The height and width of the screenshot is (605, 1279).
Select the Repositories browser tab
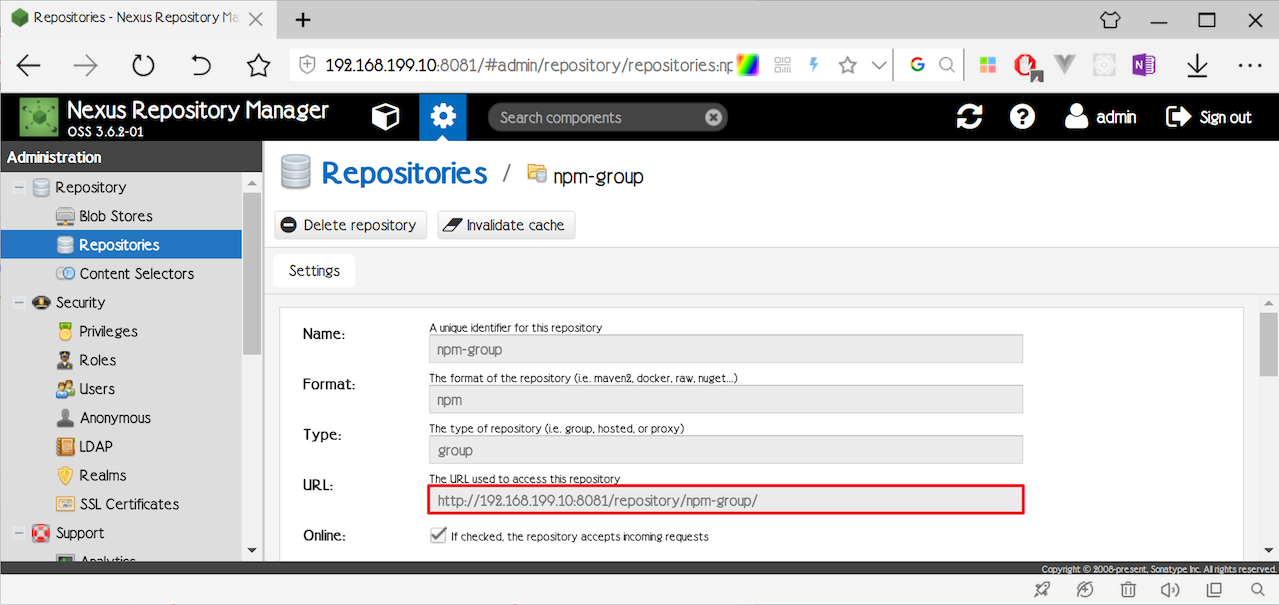138,18
